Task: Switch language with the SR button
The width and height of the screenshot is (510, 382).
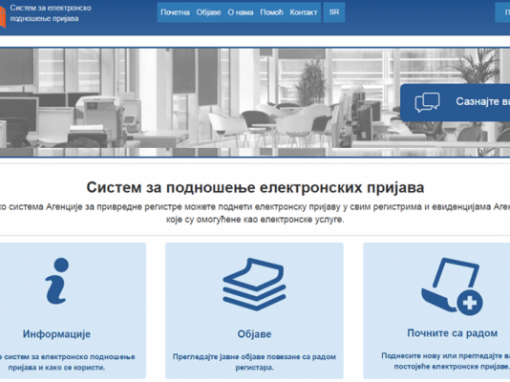Action: (334, 12)
